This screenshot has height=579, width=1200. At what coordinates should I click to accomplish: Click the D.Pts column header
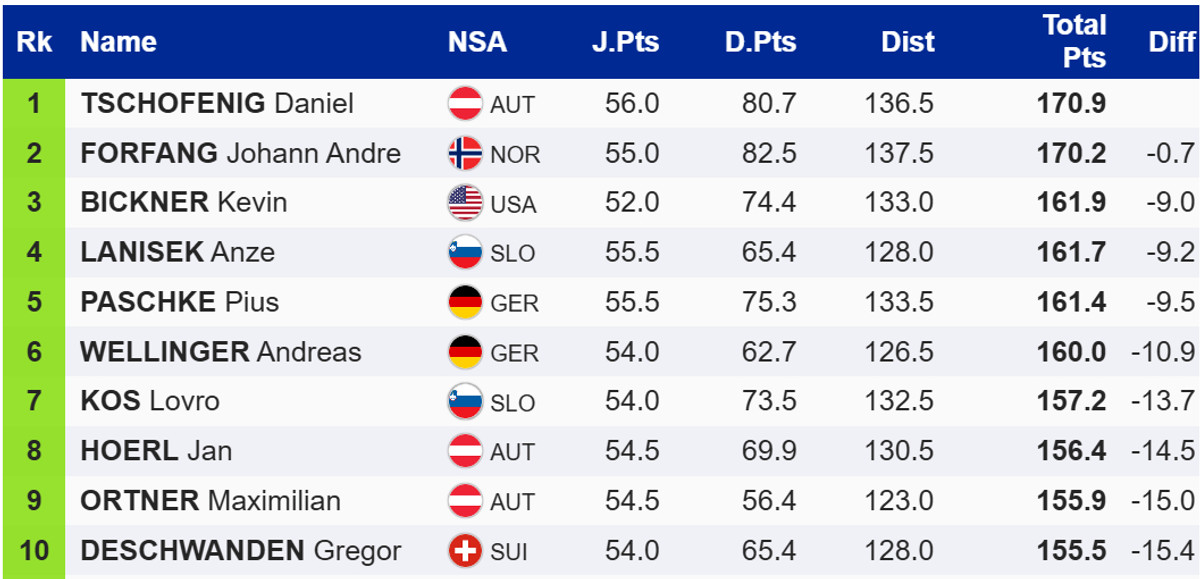(760, 42)
